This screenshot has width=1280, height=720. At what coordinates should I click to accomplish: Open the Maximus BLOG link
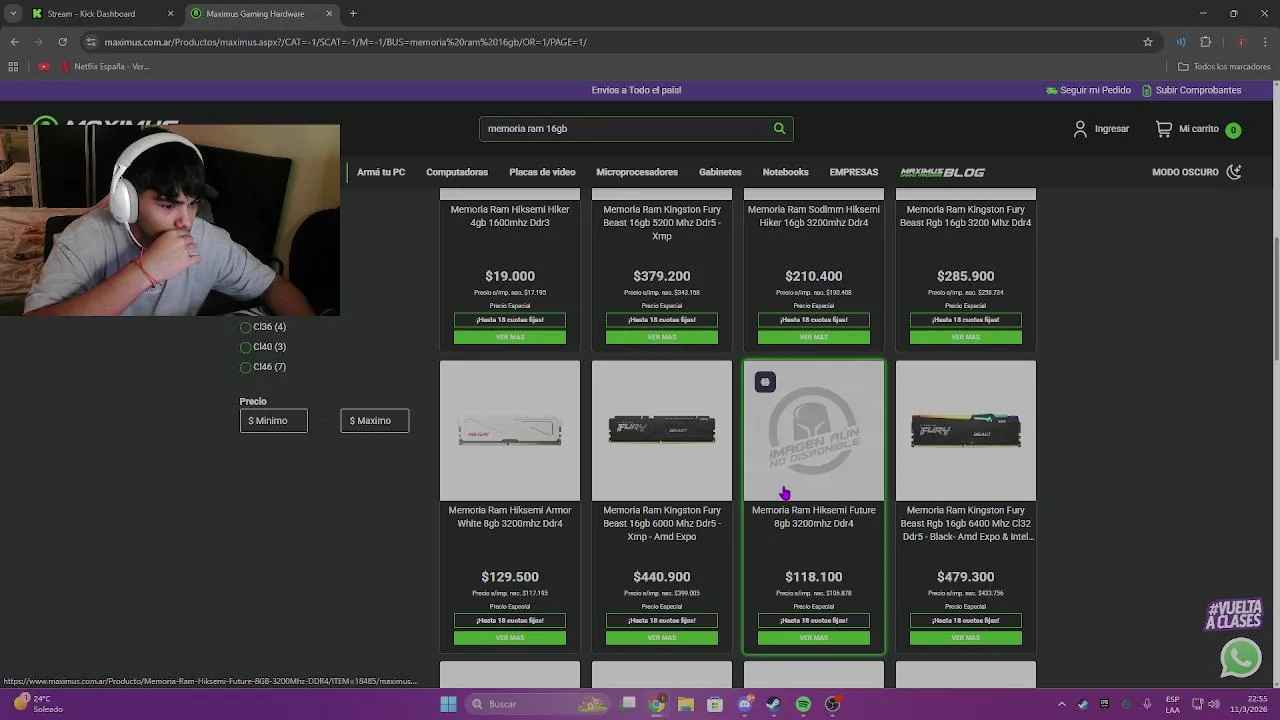pyautogui.click(x=942, y=172)
